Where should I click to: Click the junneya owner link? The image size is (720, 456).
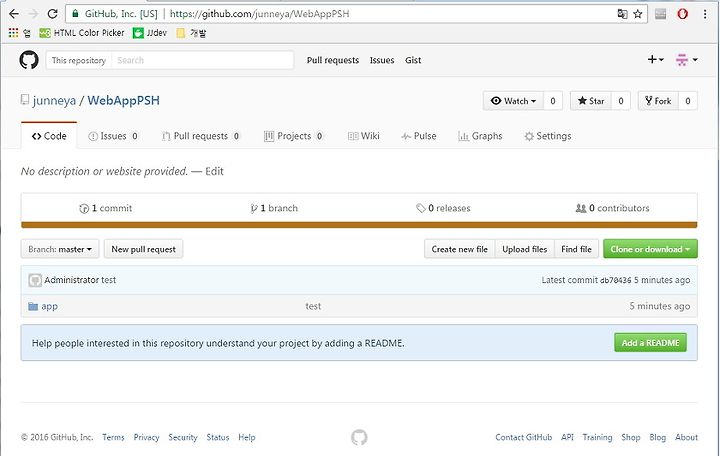coord(54,100)
